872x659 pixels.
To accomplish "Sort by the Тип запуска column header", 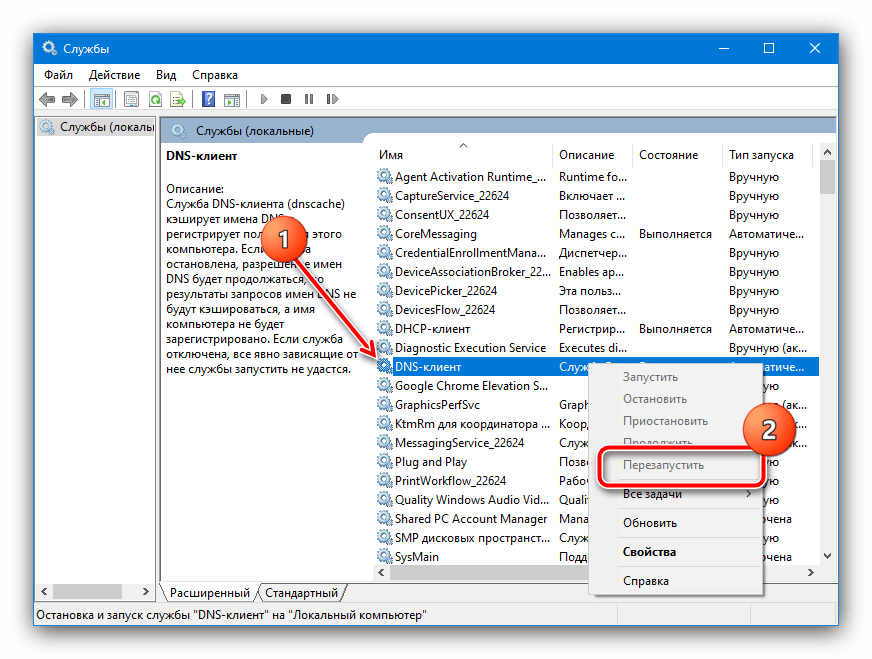I will click(x=767, y=155).
